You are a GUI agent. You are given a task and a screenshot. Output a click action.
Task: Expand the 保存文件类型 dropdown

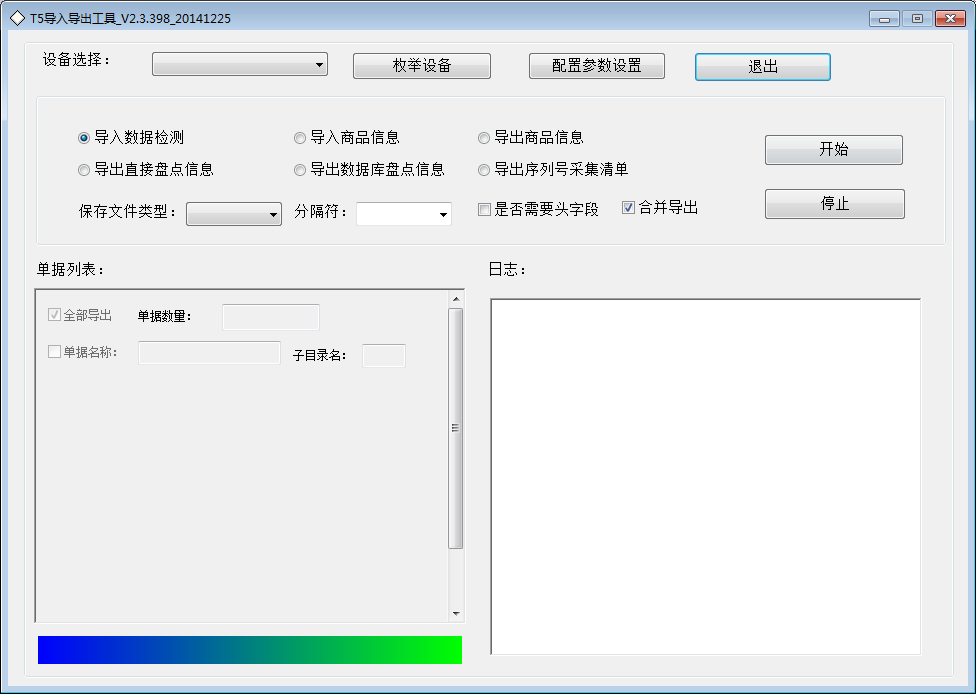pyautogui.click(x=234, y=214)
